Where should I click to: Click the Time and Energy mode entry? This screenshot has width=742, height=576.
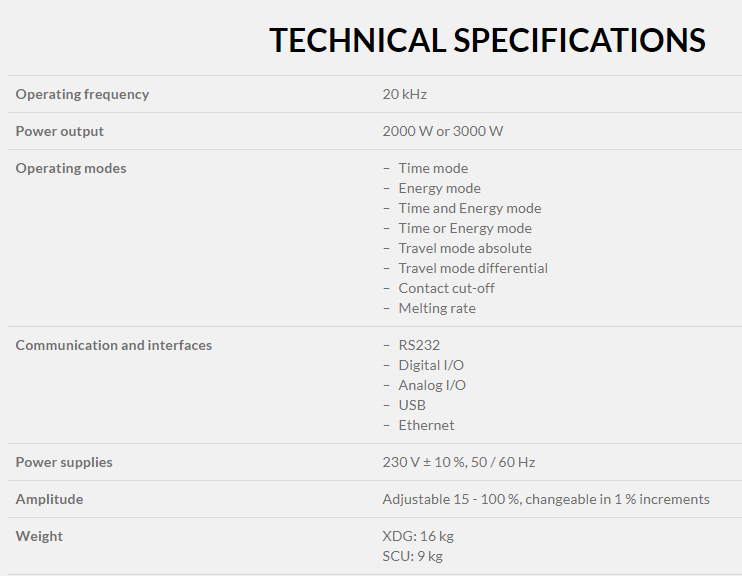pos(469,208)
